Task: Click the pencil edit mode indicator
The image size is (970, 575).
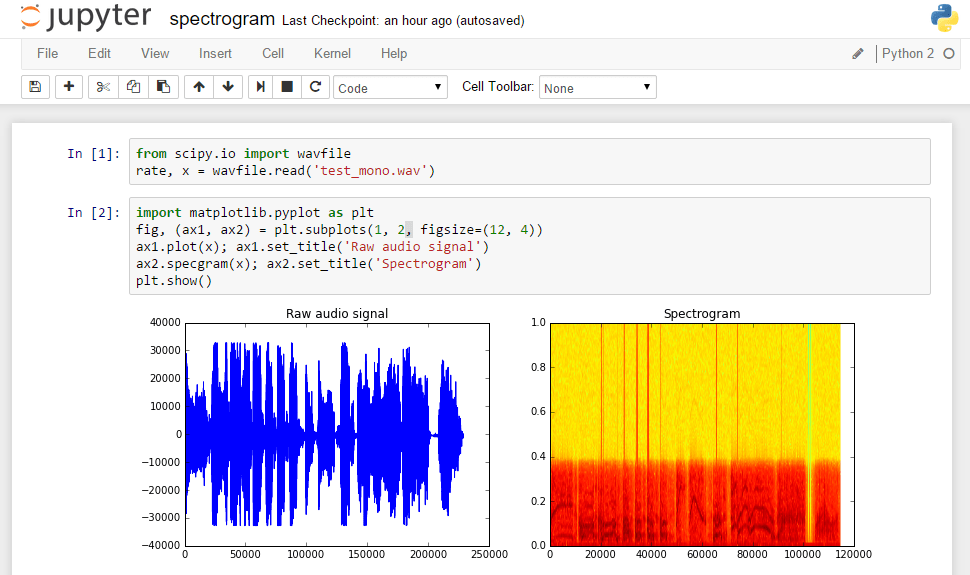Action: click(x=858, y=54)
